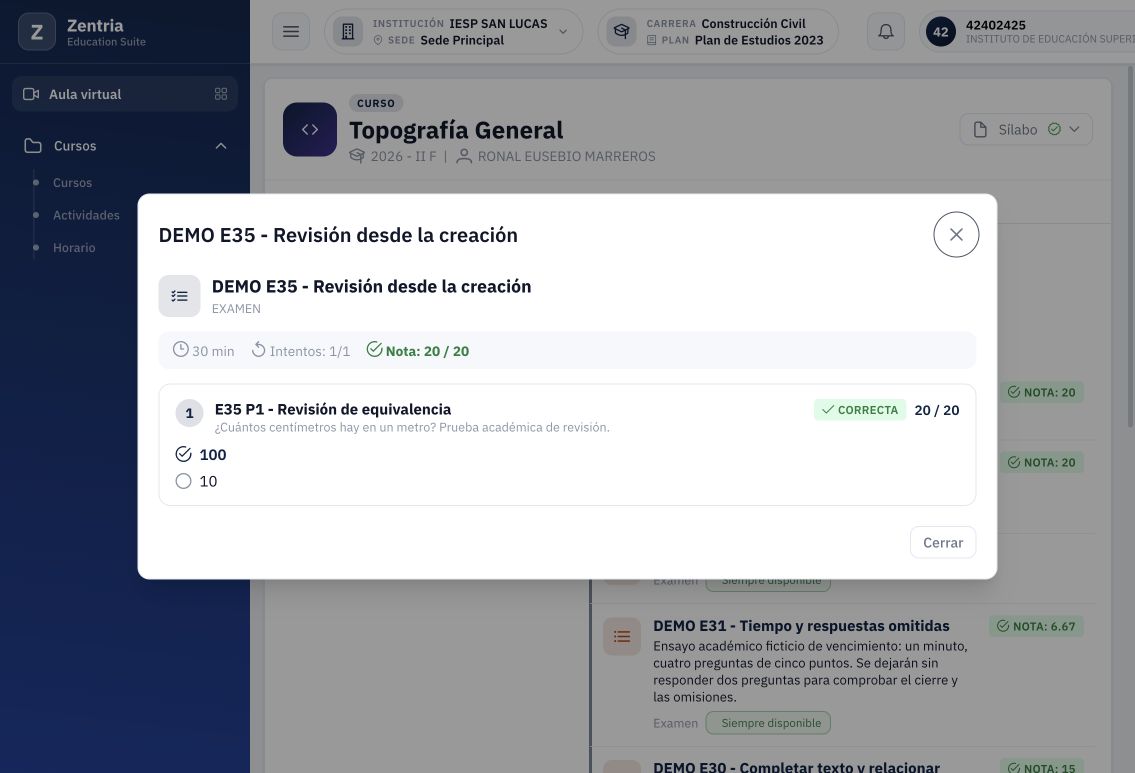Click the Sílabo document icon
This screenshot has width=1135, height=773.
[979, 130]
